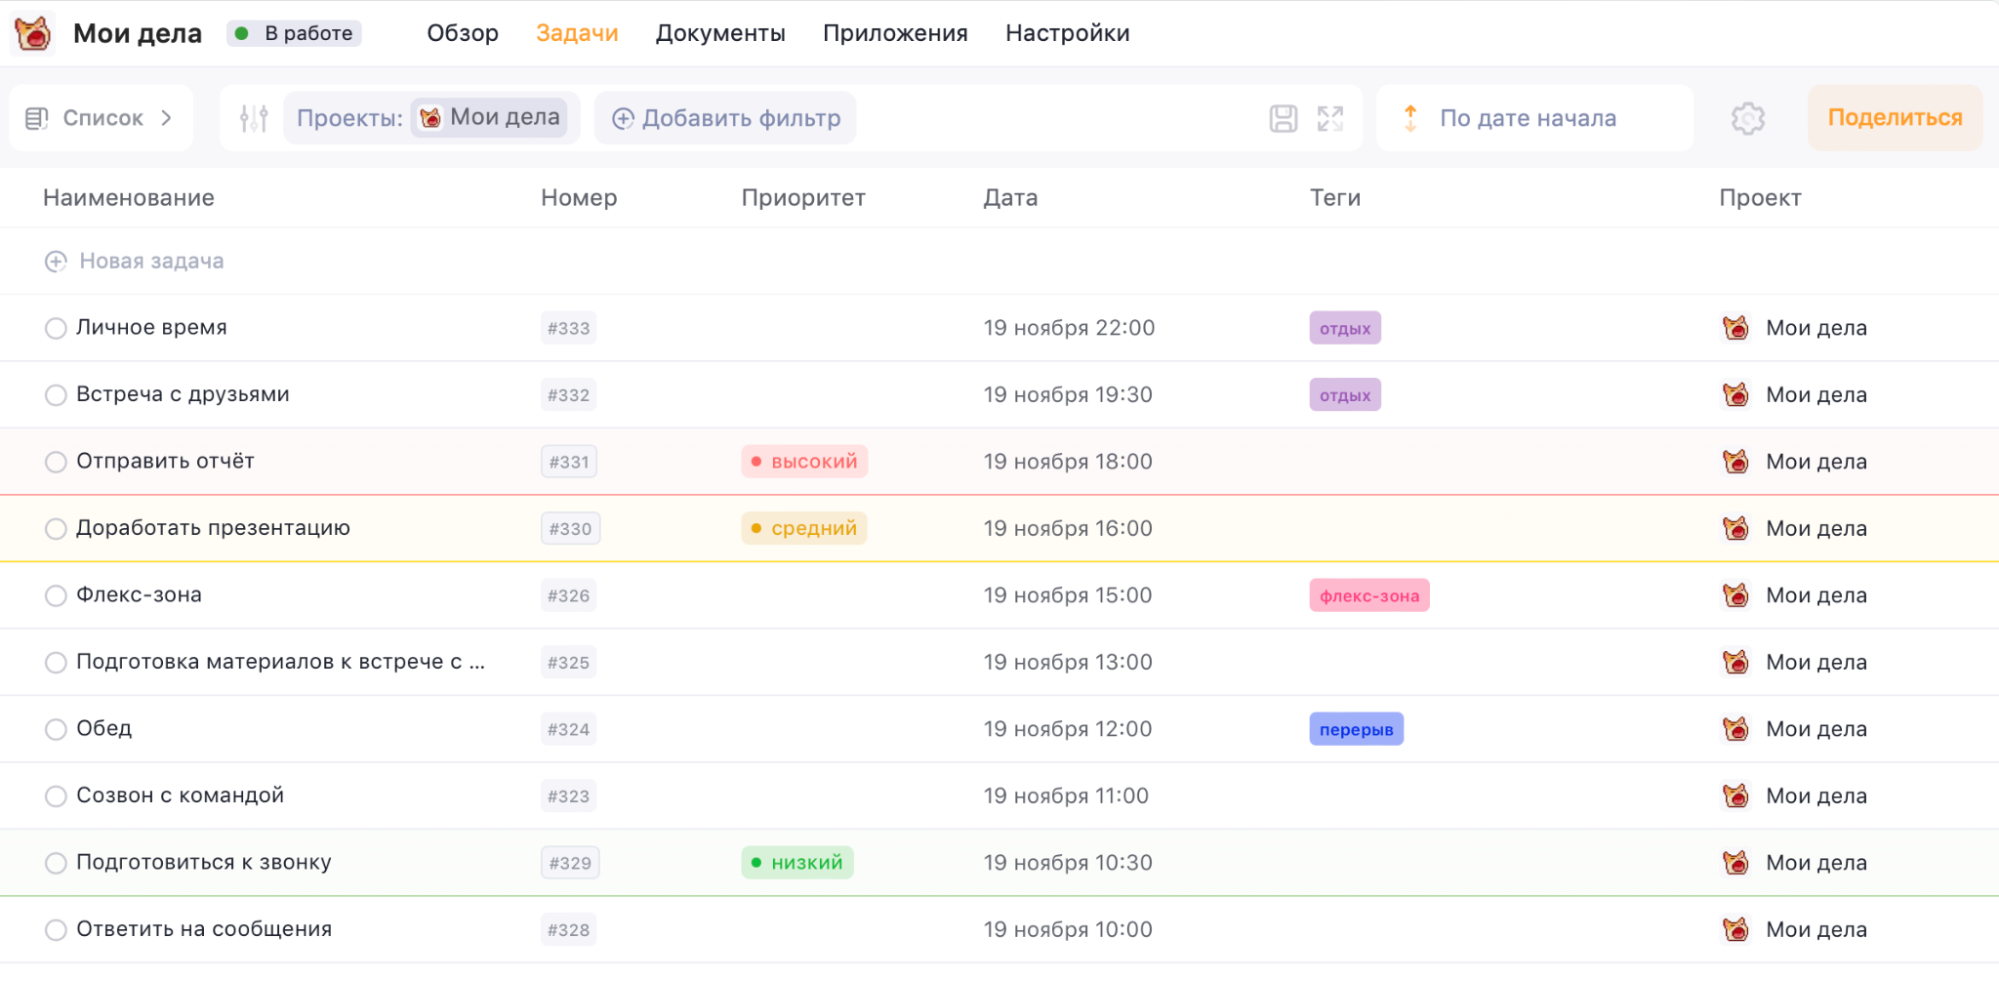Click the filter sliders icon
Viewport: 1999px width, 981px height.
[x=254, y=118]
